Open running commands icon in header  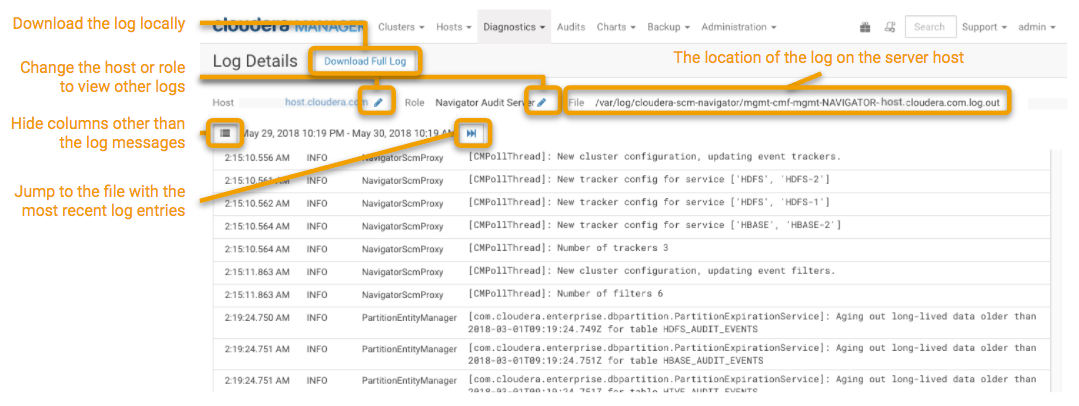(889, 27)
